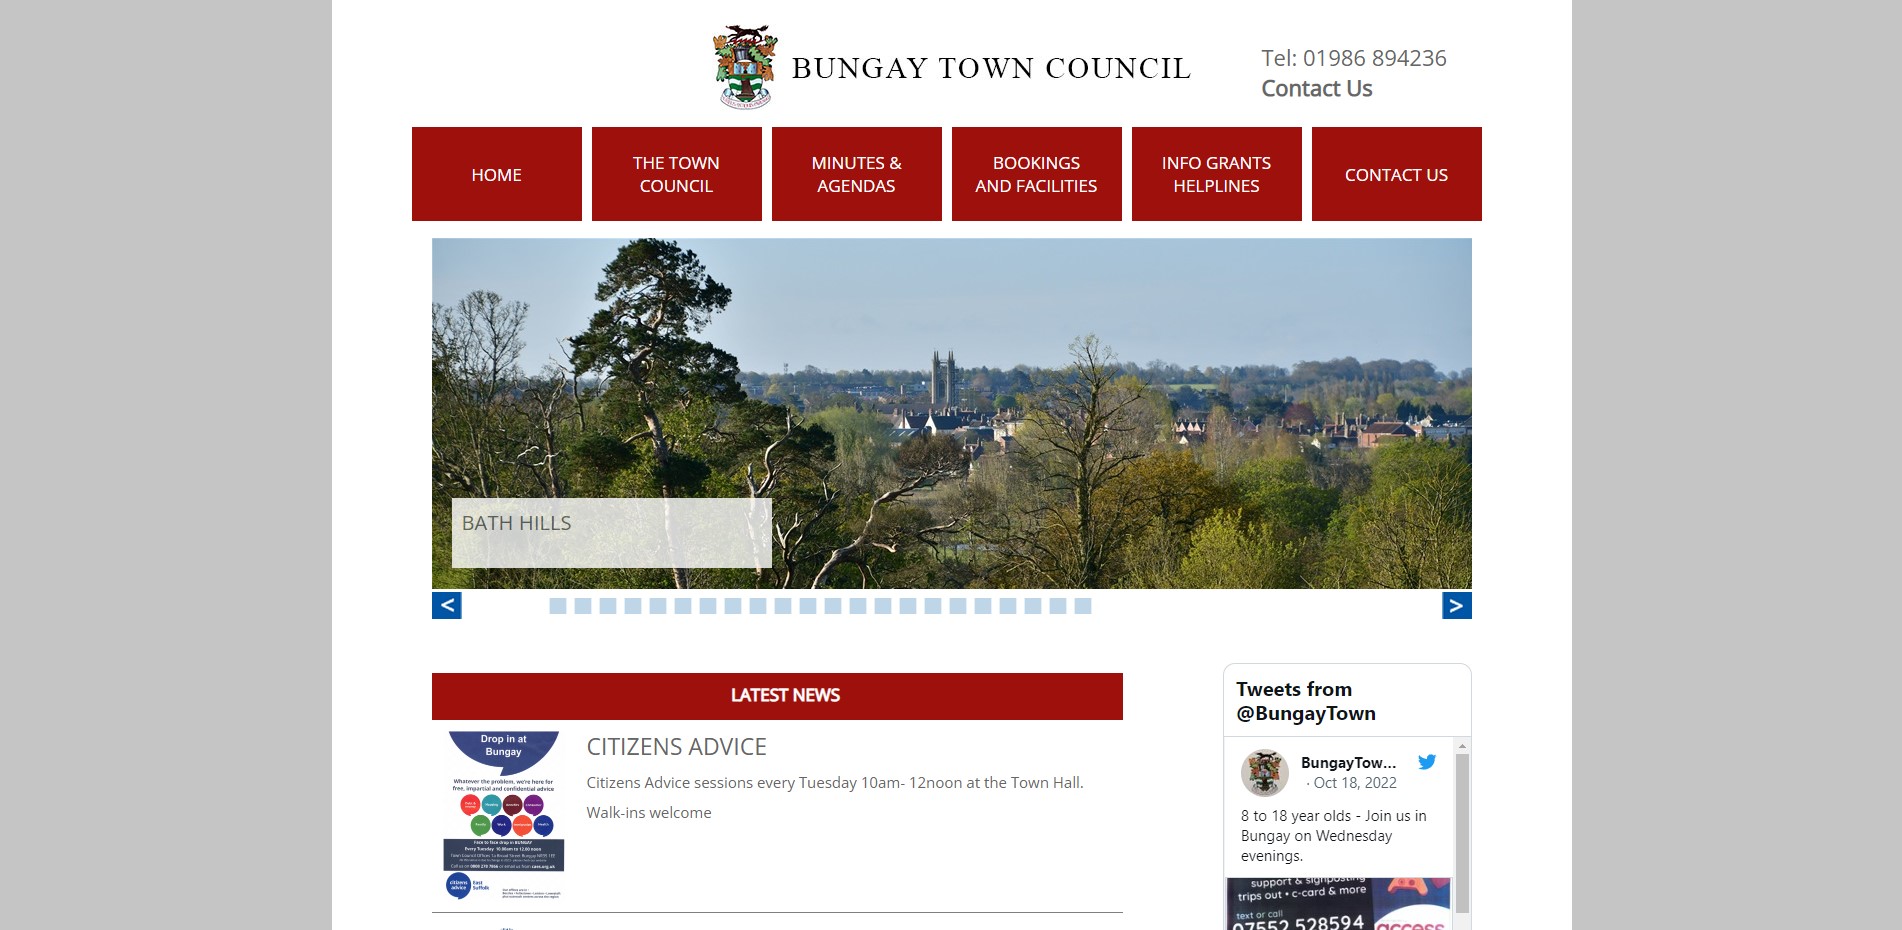The image size is (1902, 930).
Task: Open BOOKINGS AND FACILITIES menu
Action: [1037, 174]
